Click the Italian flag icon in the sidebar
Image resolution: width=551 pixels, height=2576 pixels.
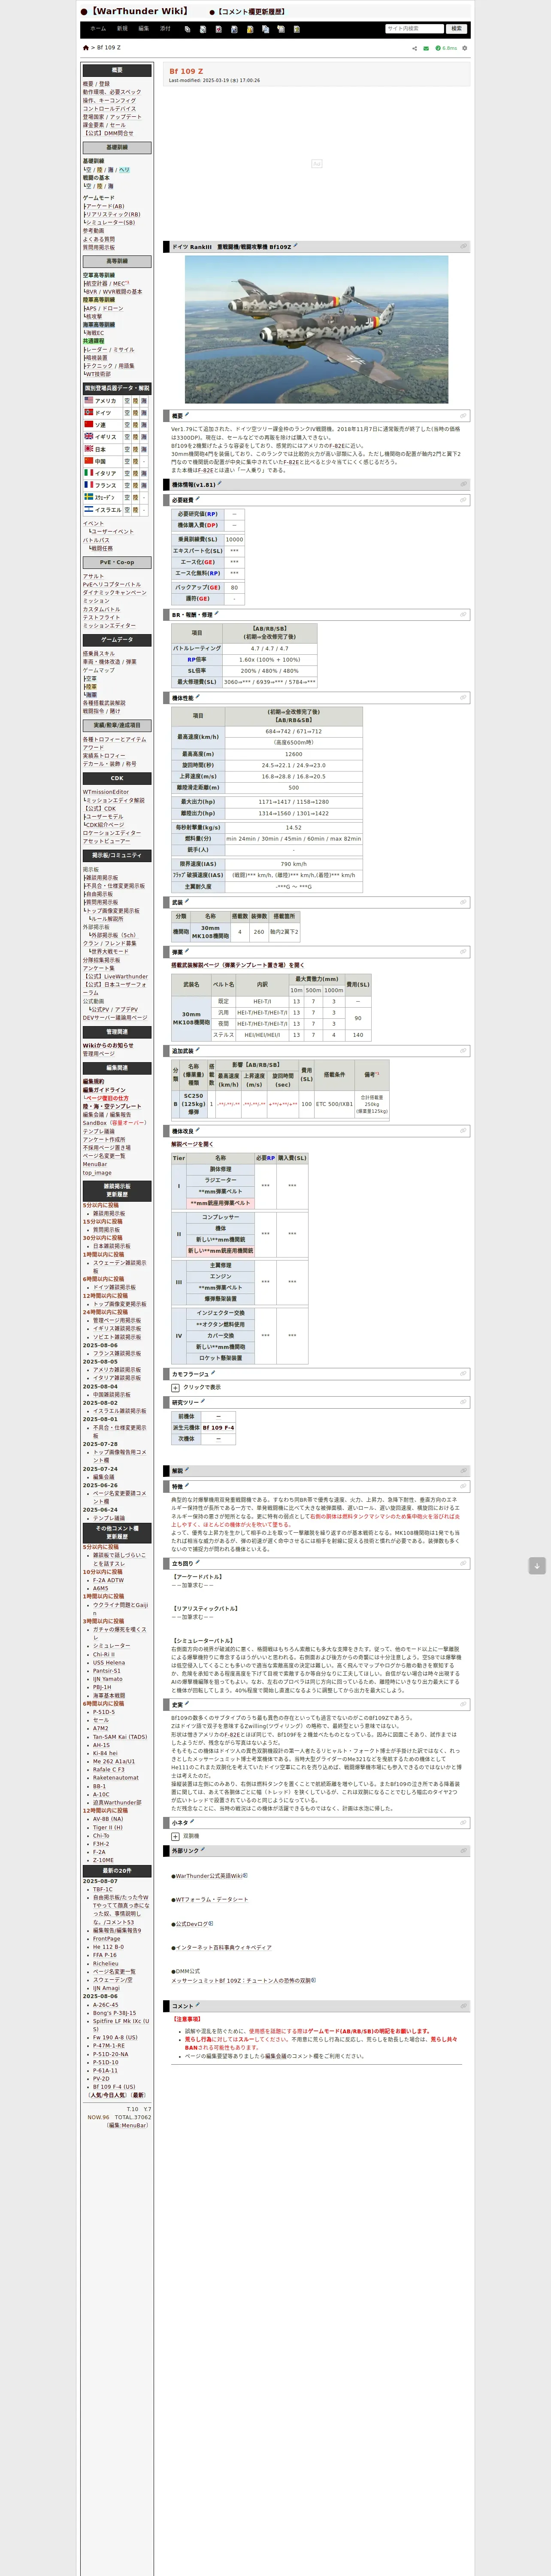(88, 473)
